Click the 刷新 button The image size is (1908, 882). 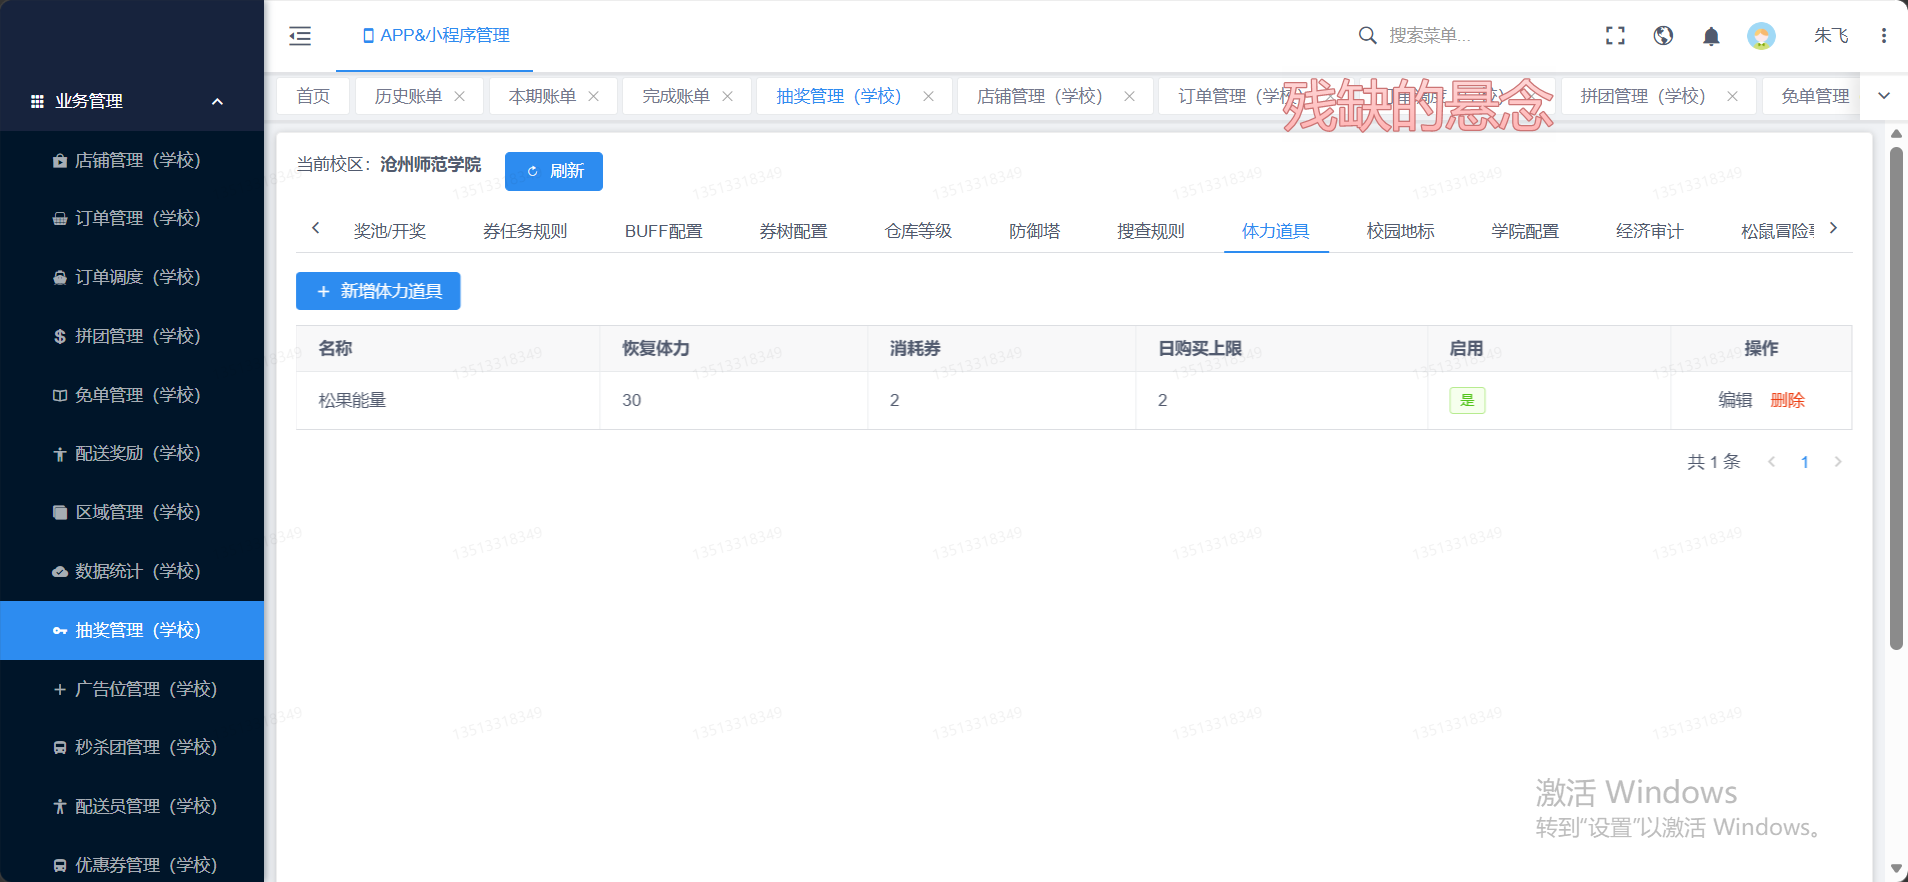click(x=554, y=171)
